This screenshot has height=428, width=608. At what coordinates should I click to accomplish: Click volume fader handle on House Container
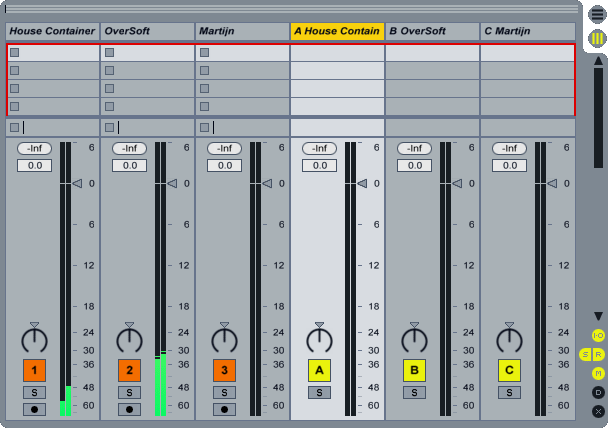point(77,183)
